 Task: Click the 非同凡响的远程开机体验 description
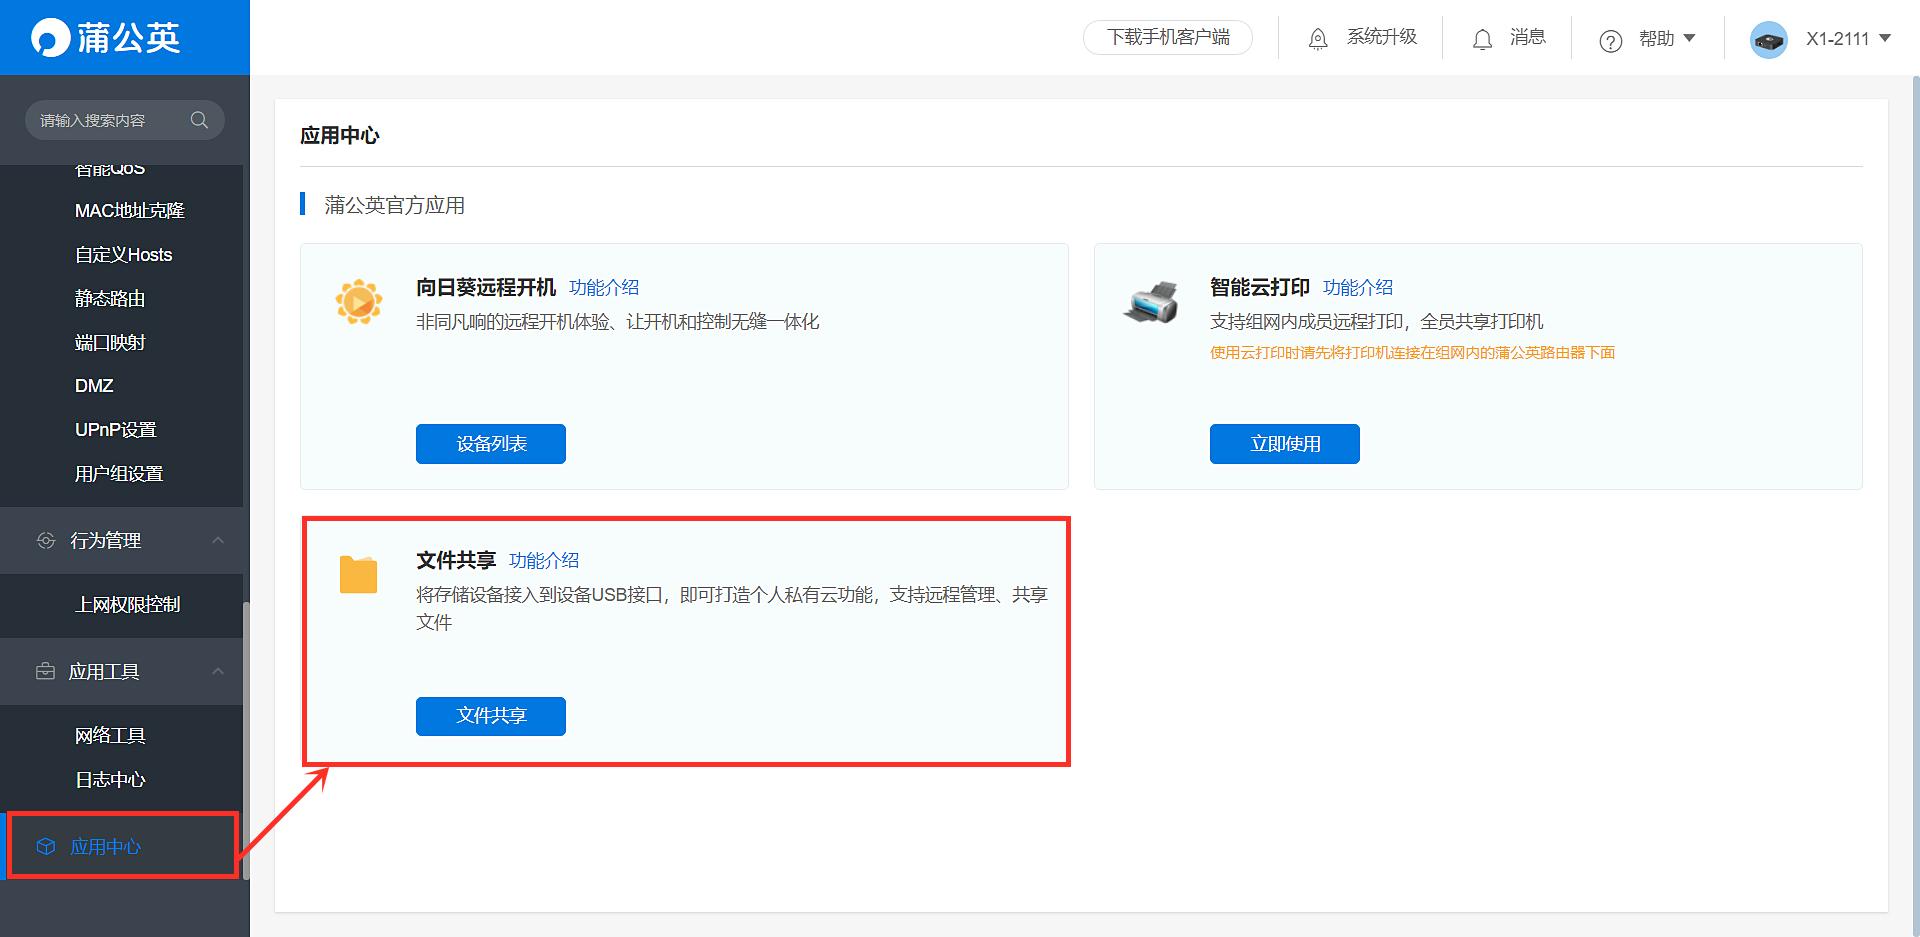[617, 322]
